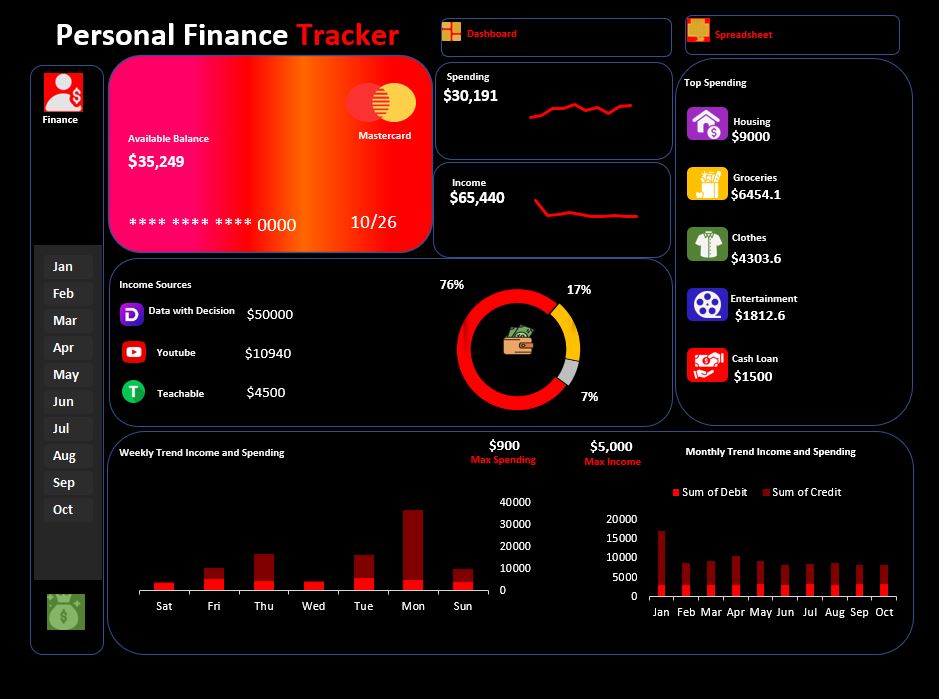Click the Groceries amount $6454.1
The height and width of the screenshot is (699, 939).
[x=756, y=195]
